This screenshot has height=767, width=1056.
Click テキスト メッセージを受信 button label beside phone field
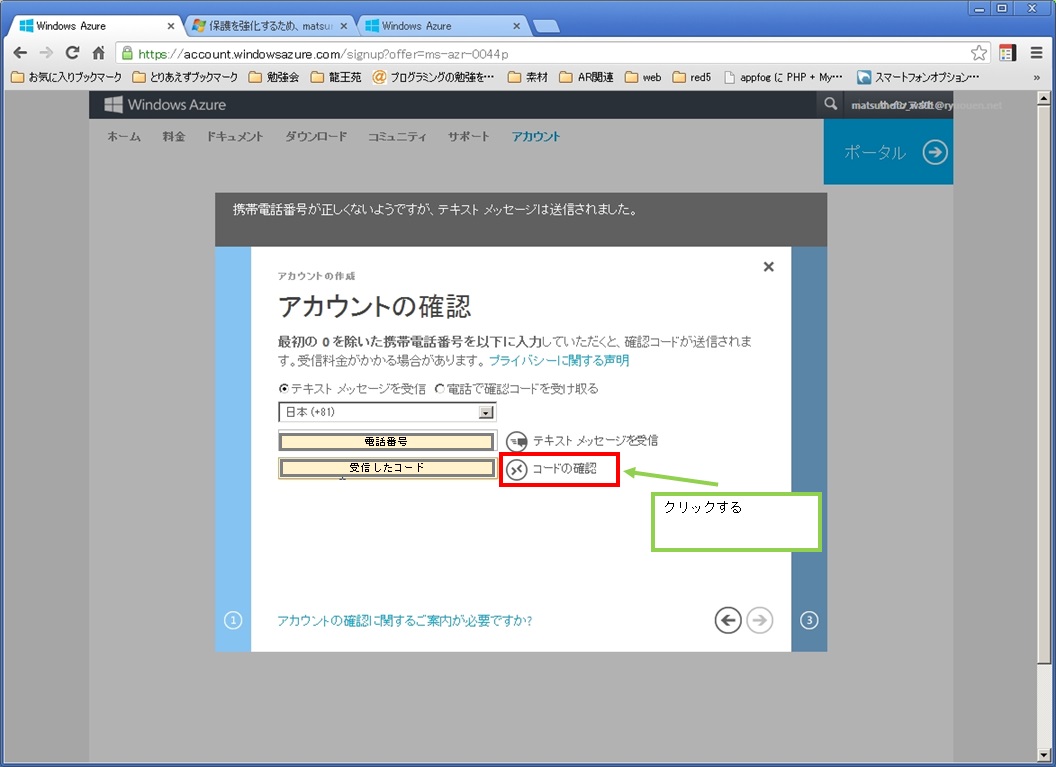coord(595,440)
